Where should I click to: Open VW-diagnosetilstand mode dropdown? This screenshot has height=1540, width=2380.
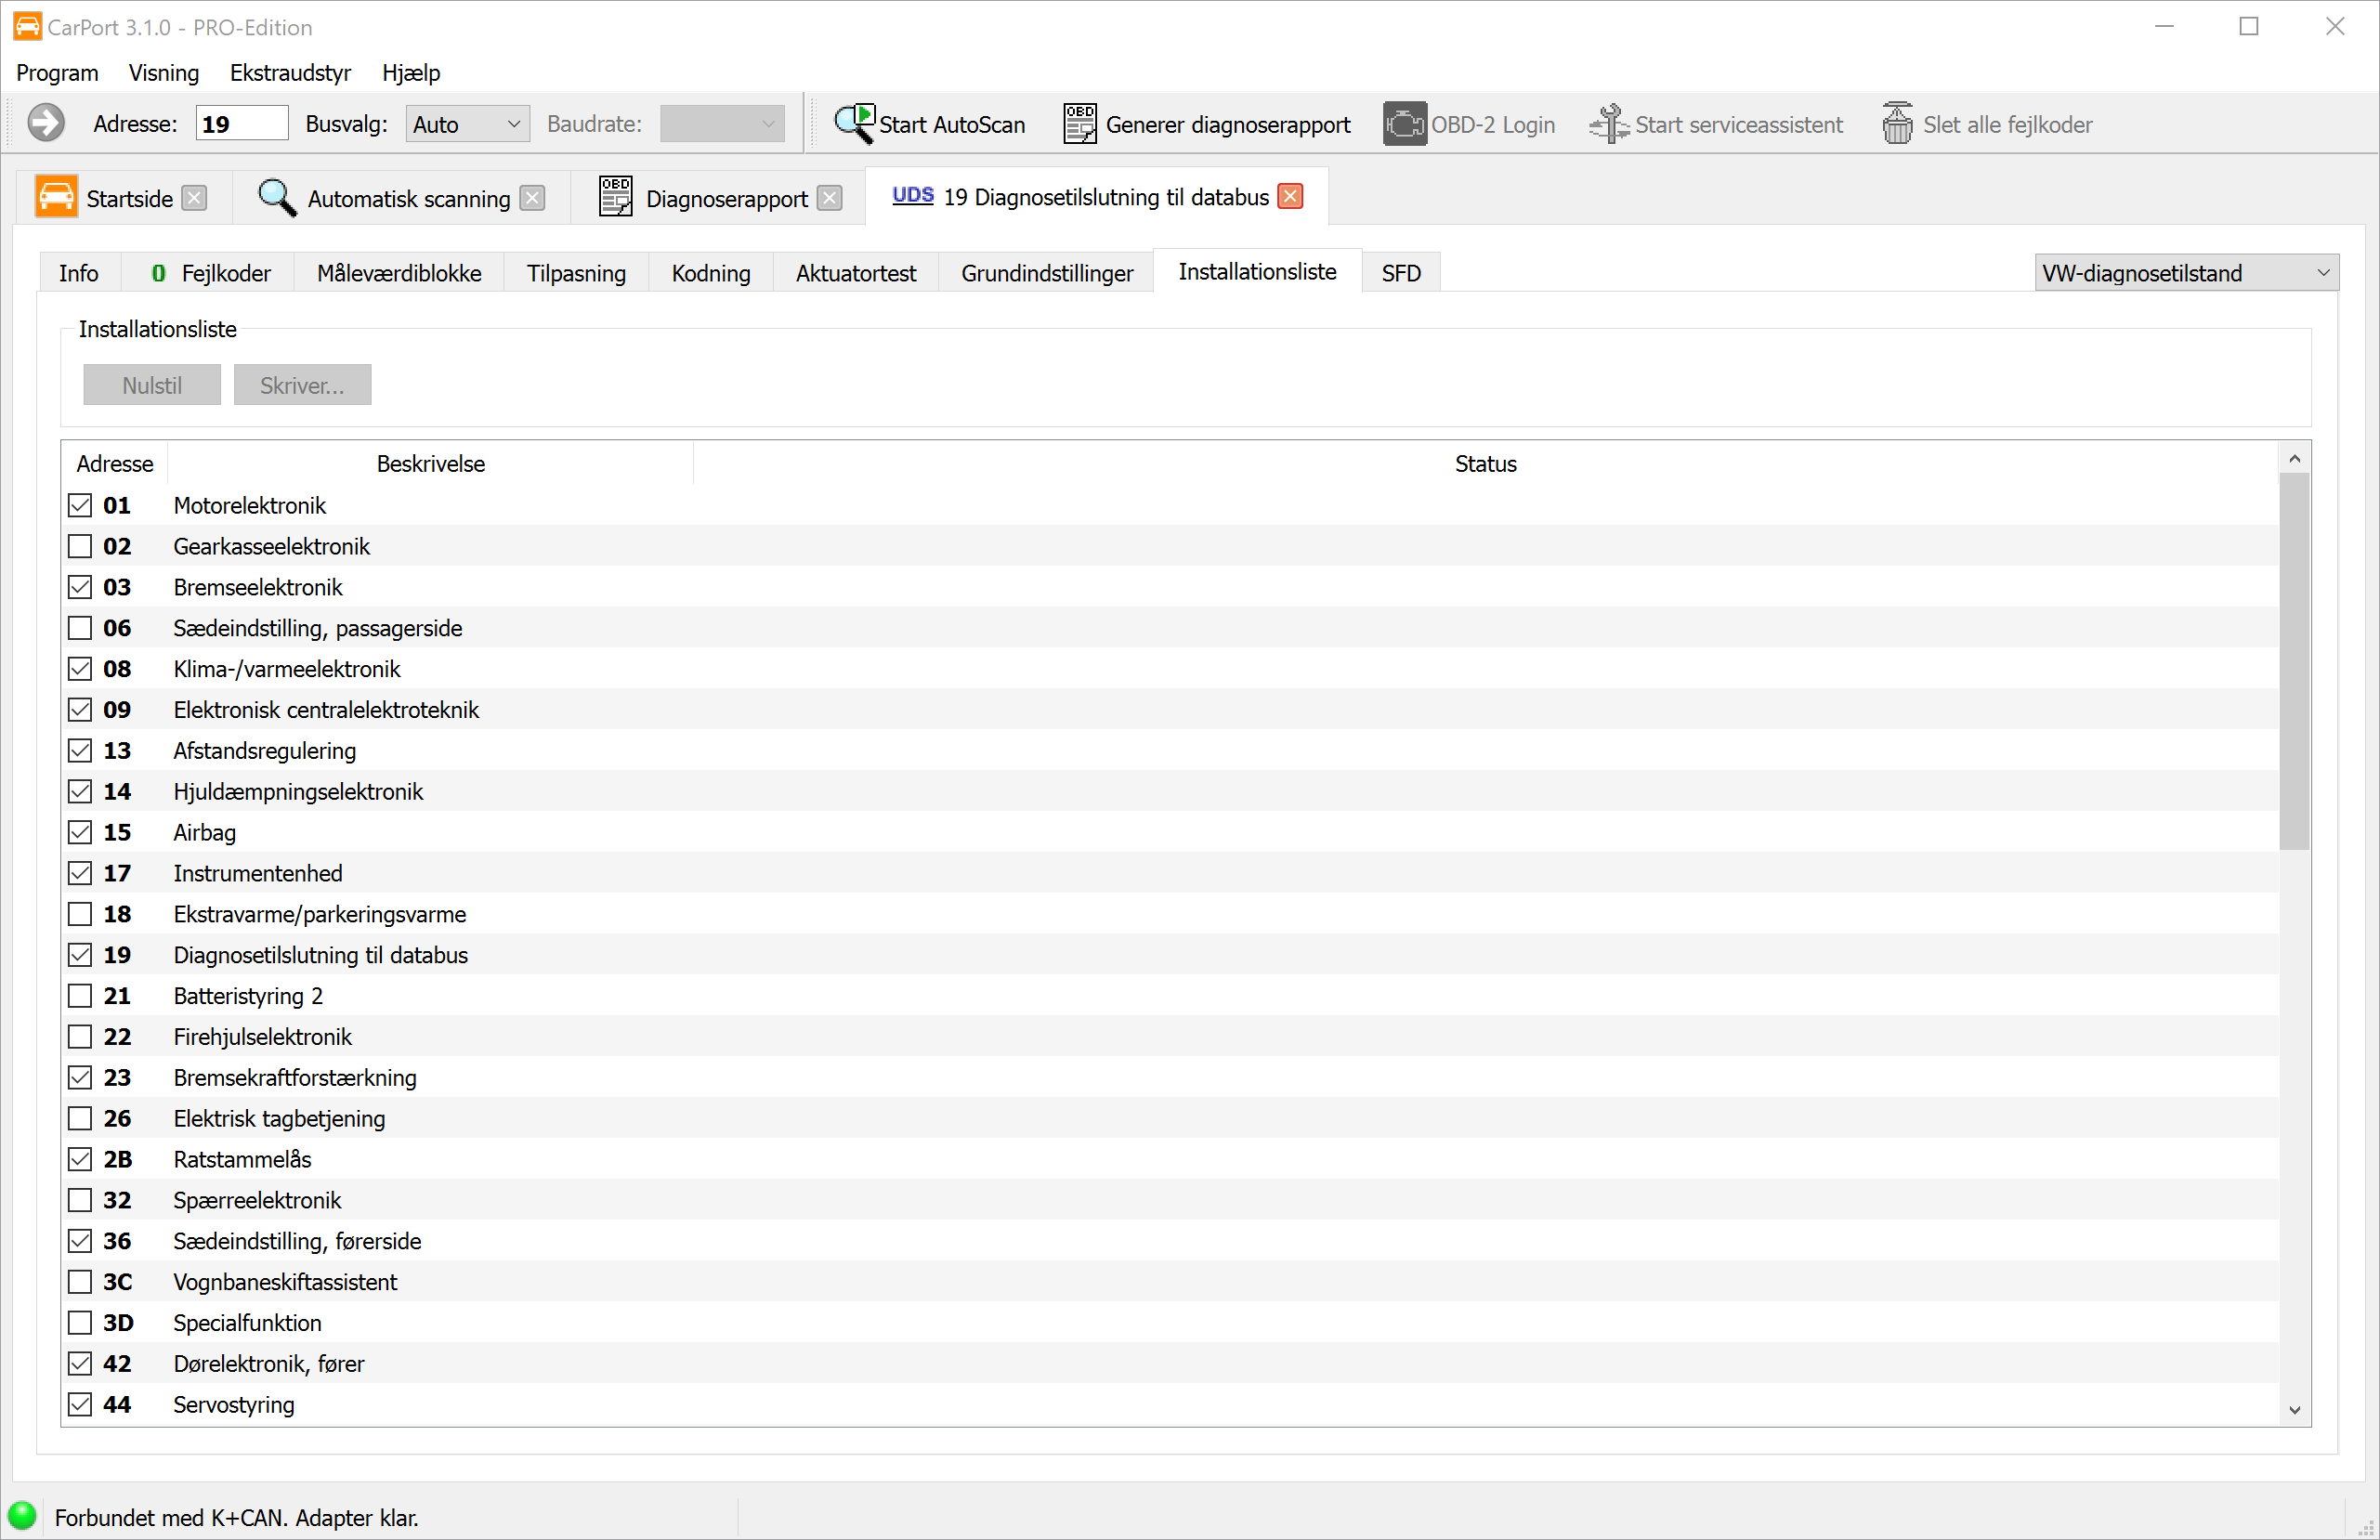tap(2185, 273)
